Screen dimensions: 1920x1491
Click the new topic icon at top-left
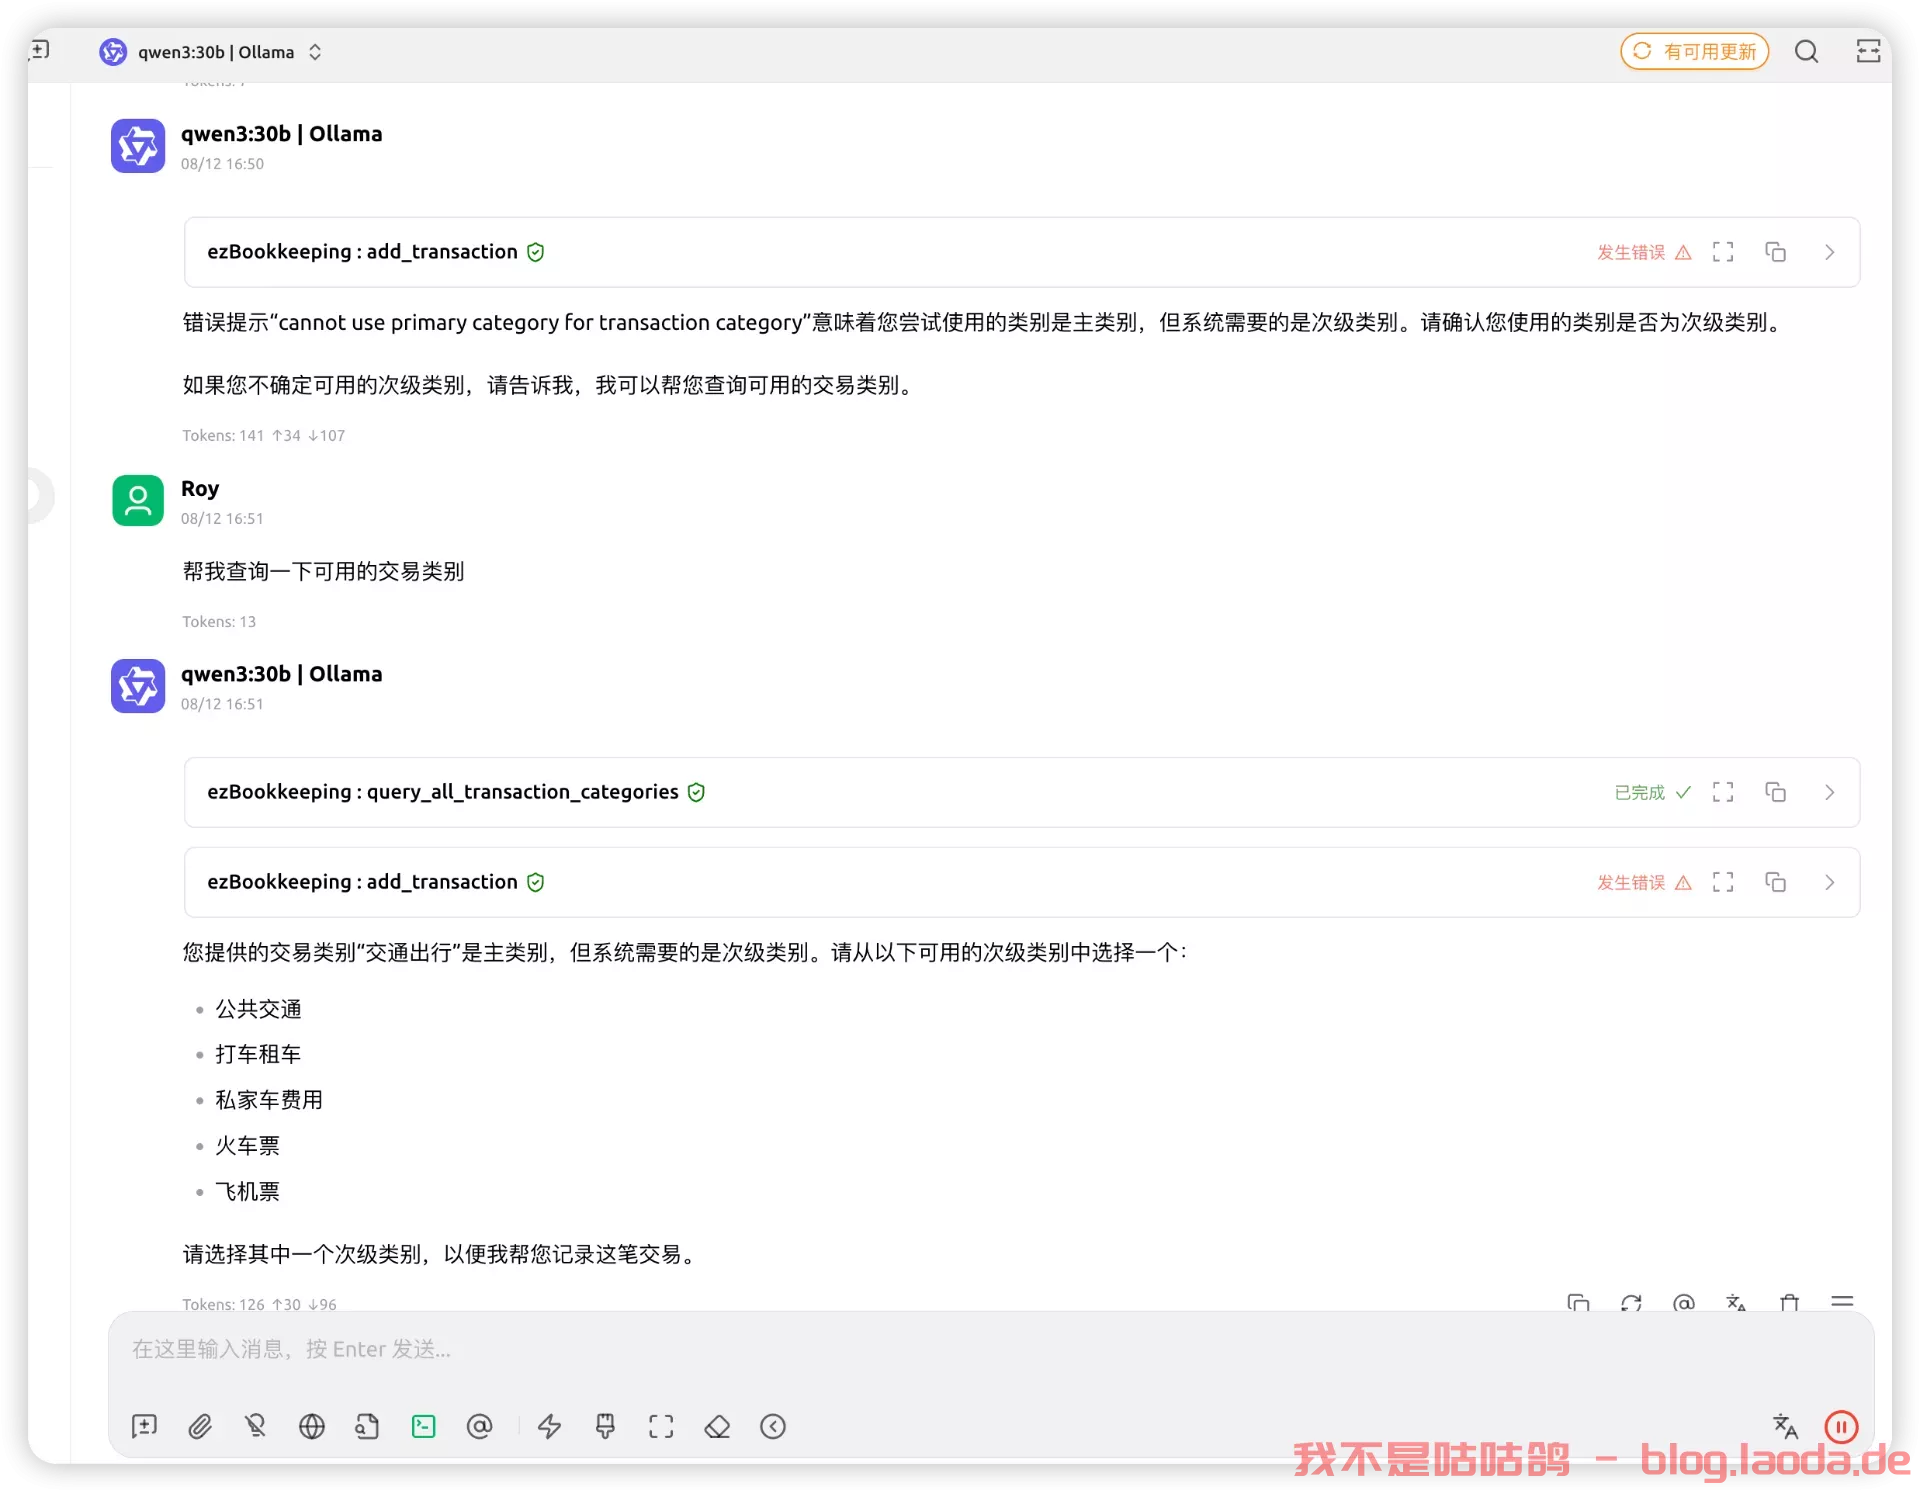[40, 50]
